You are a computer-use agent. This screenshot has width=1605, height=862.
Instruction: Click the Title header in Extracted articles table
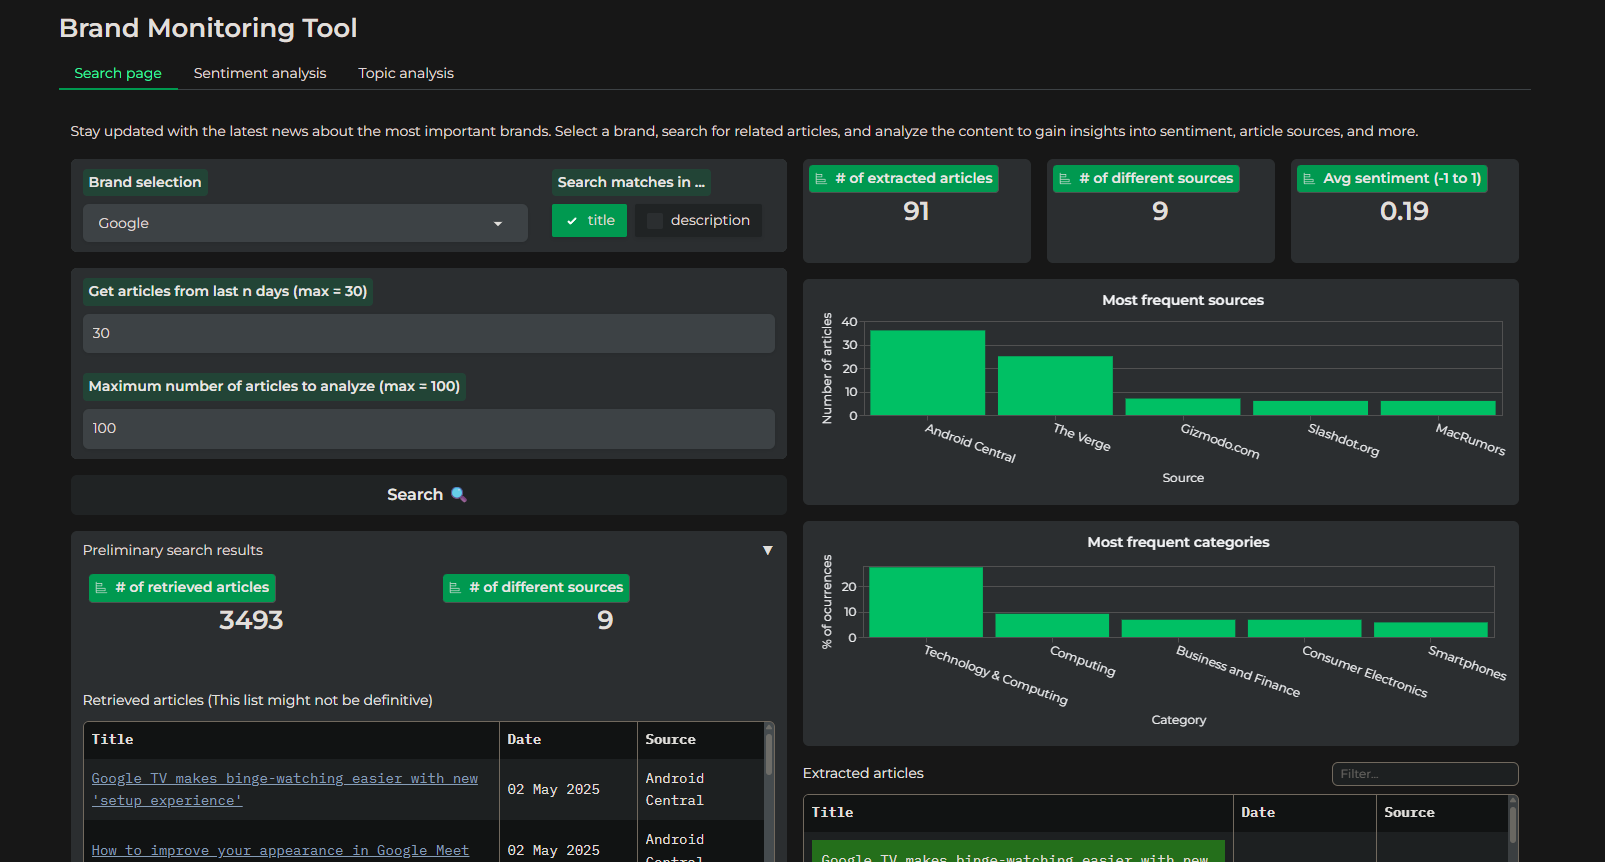pos(1018,813)
